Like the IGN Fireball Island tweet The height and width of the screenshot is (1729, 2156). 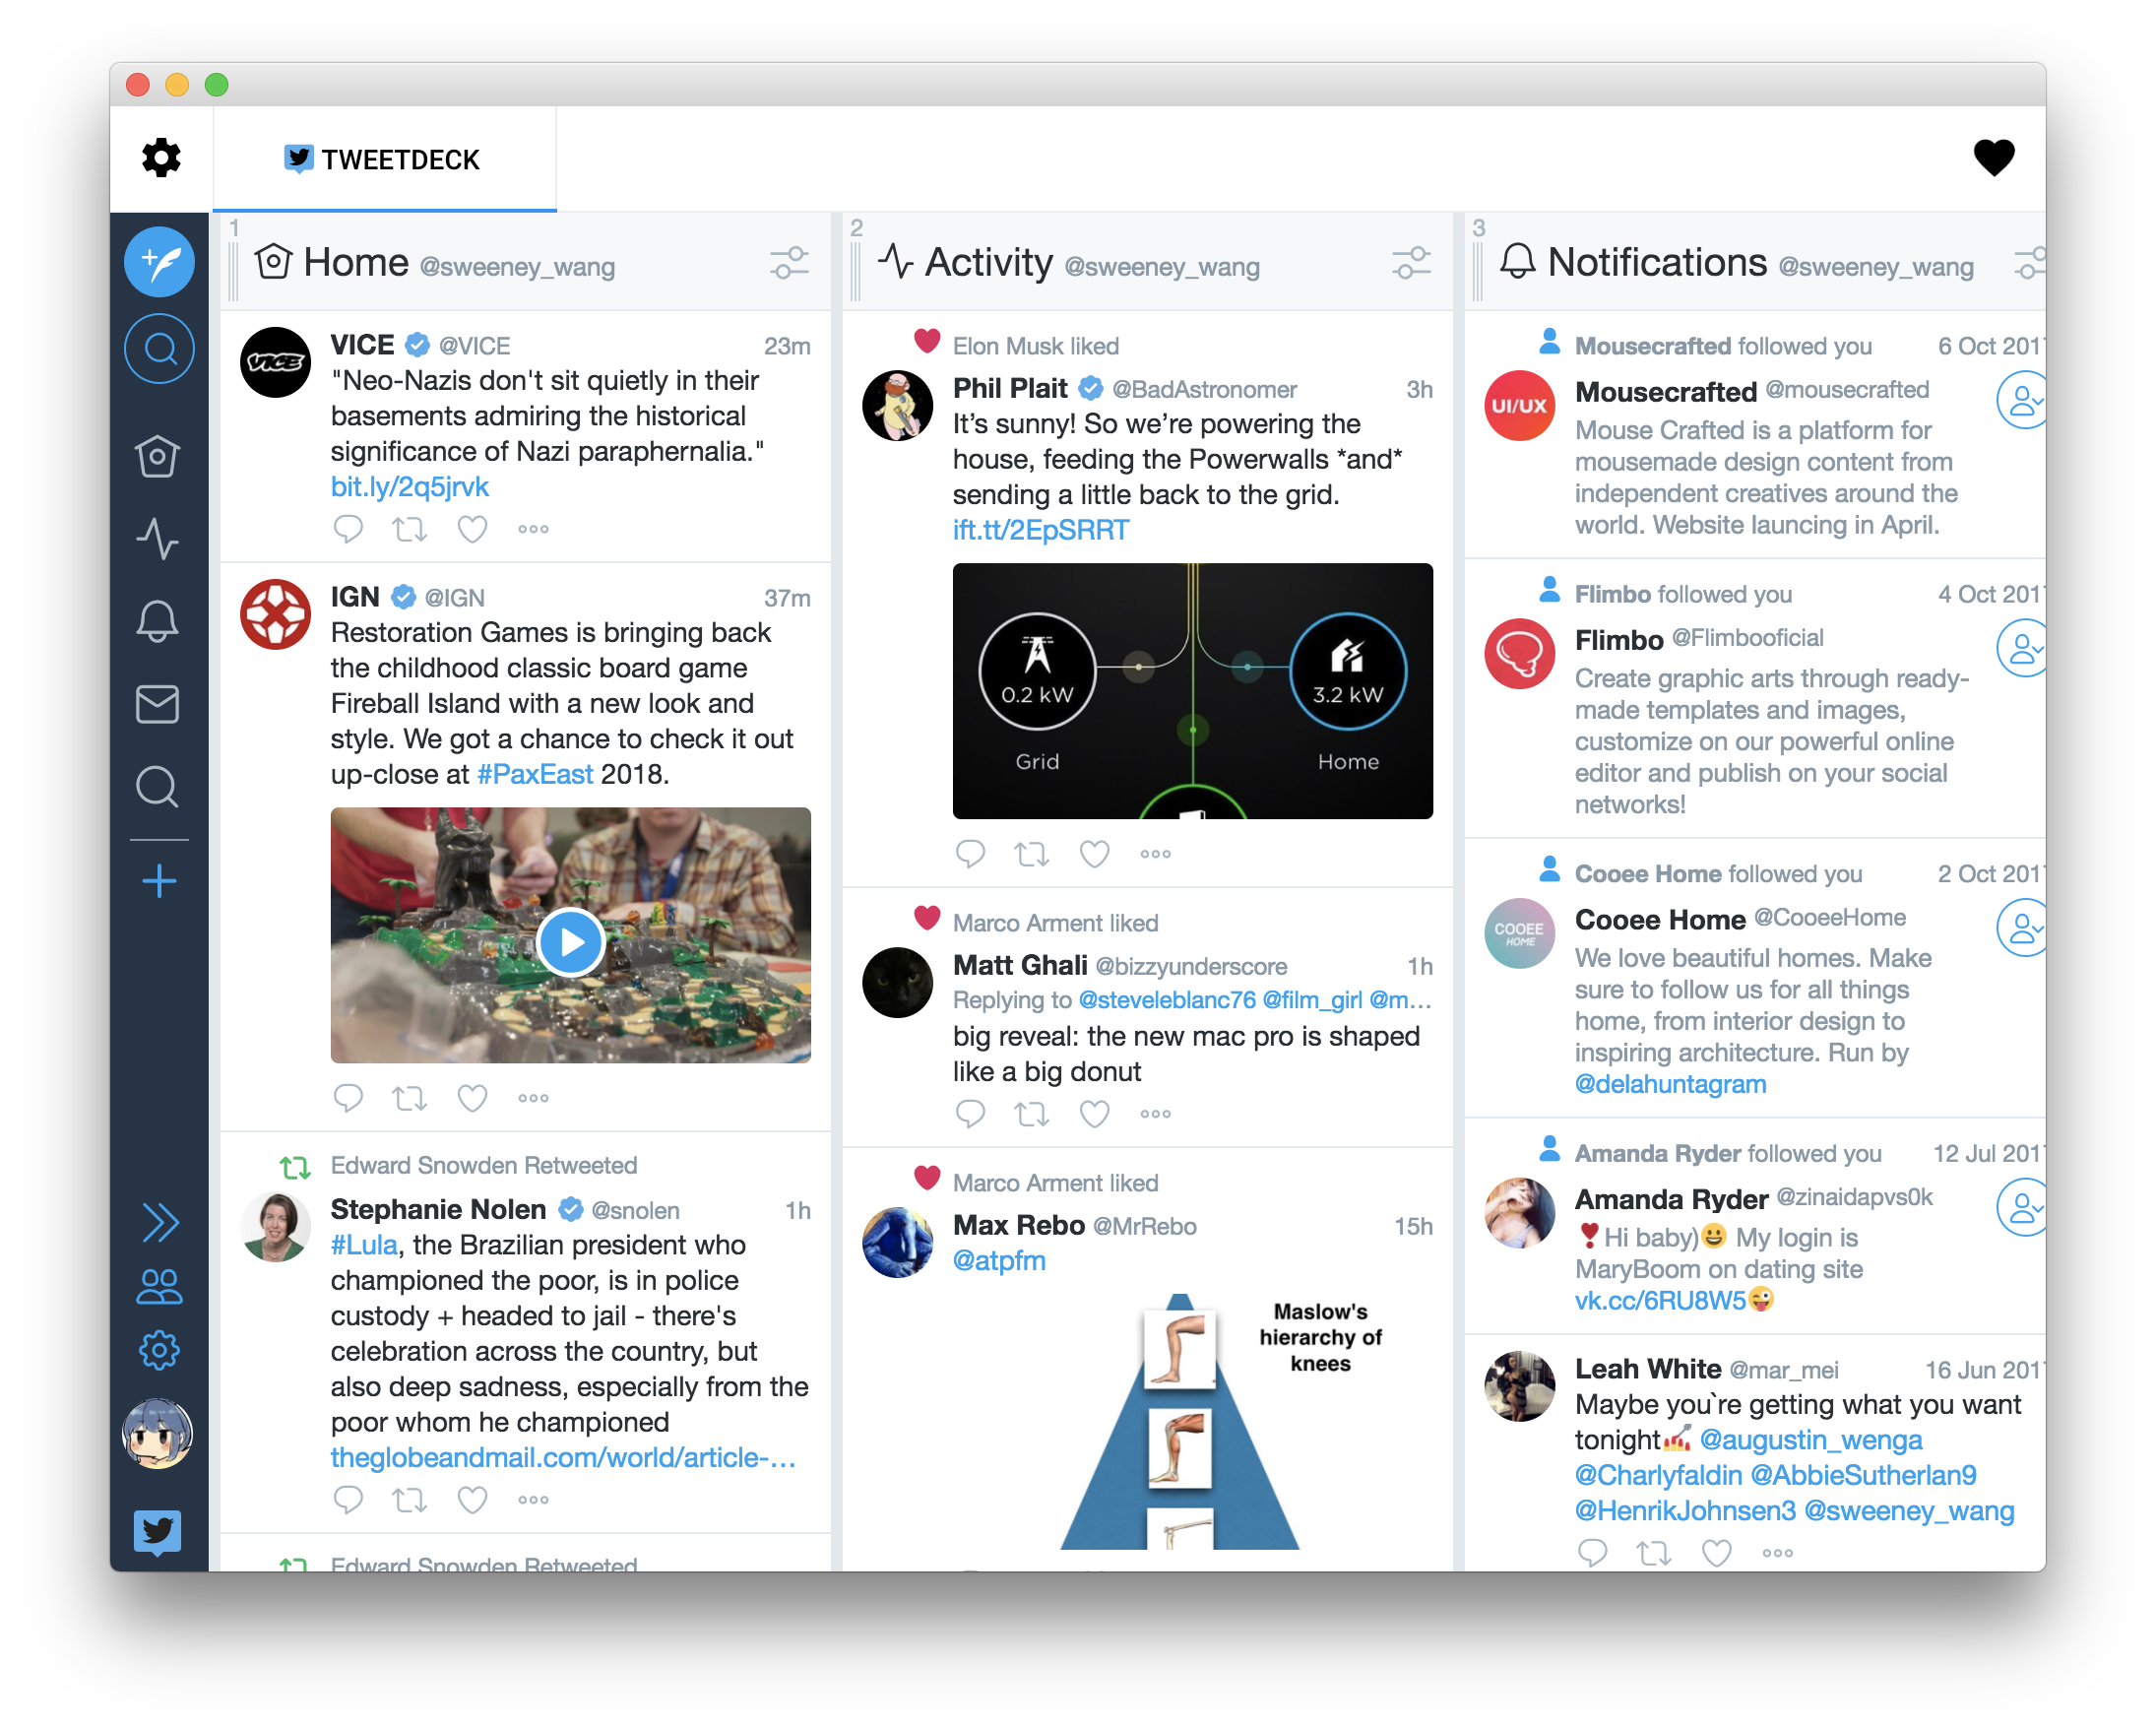pyautogui.click(x=472, y=1097)
